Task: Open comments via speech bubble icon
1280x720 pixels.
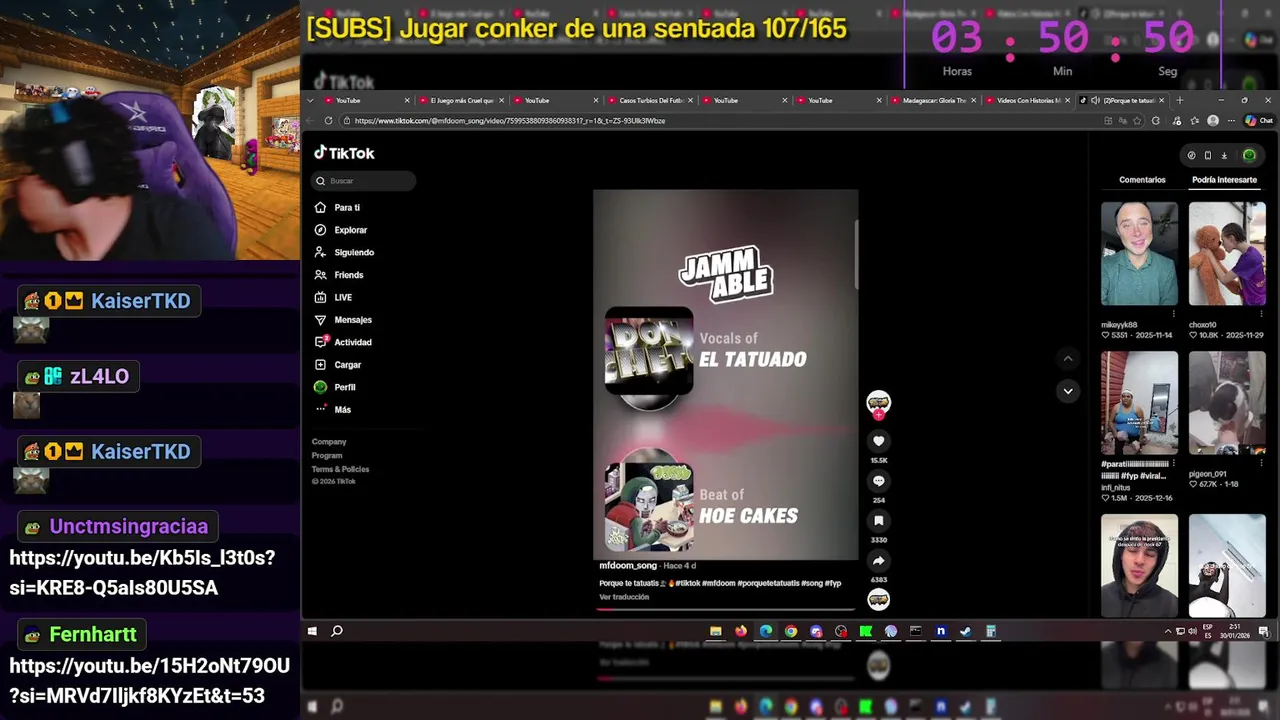Action: [878, 481]
